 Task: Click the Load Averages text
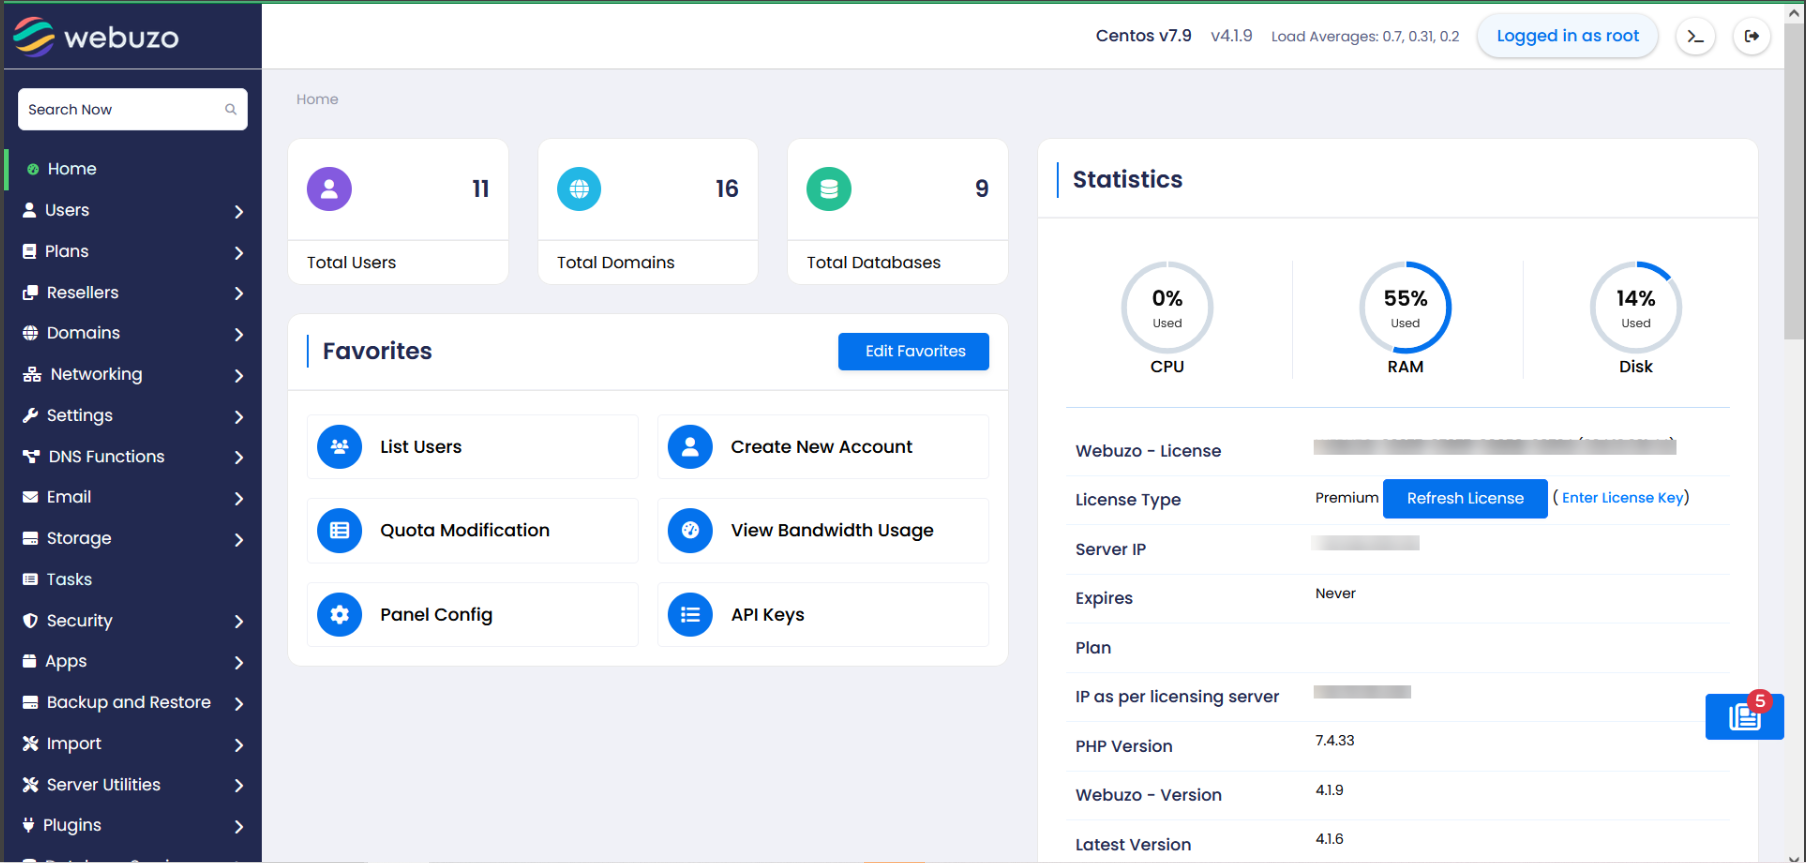point(1365,36)
